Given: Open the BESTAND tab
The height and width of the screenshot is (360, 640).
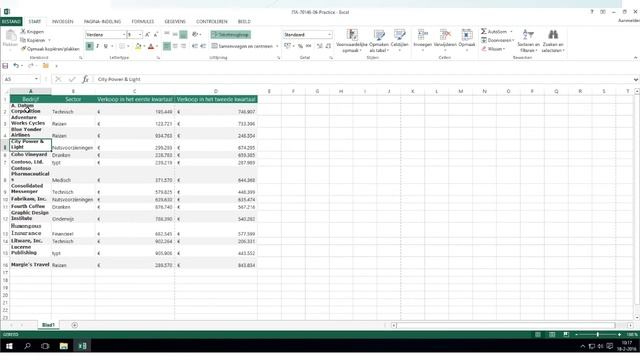Looking at the screenshot, I should pos(11,21).
